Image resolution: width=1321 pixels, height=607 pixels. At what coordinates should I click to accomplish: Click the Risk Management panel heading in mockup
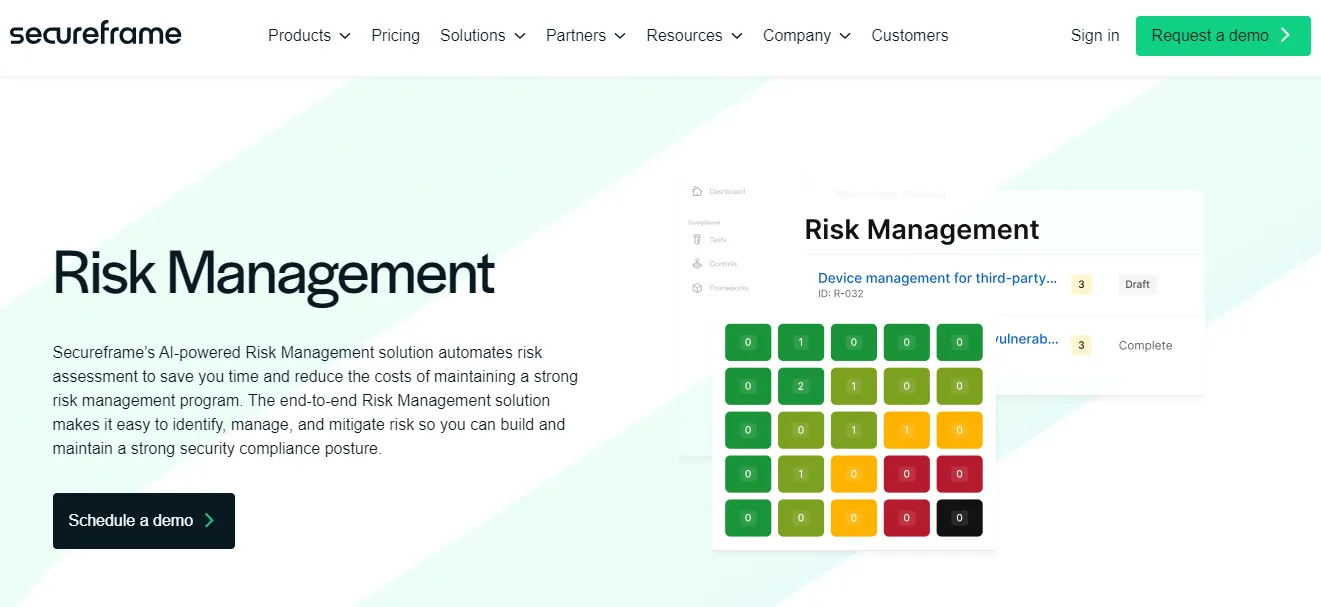click(x=922, y=230)
